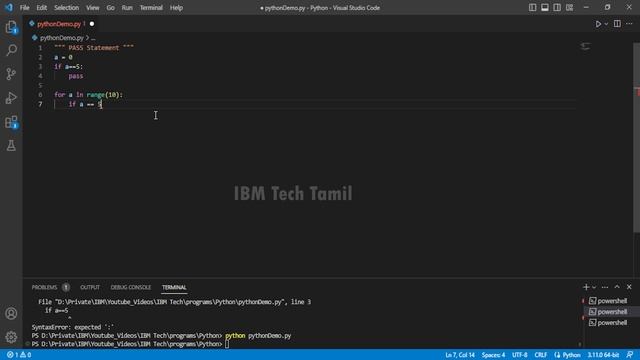
Task: Select the first powershell terminal
Action: tap(608, 301)
